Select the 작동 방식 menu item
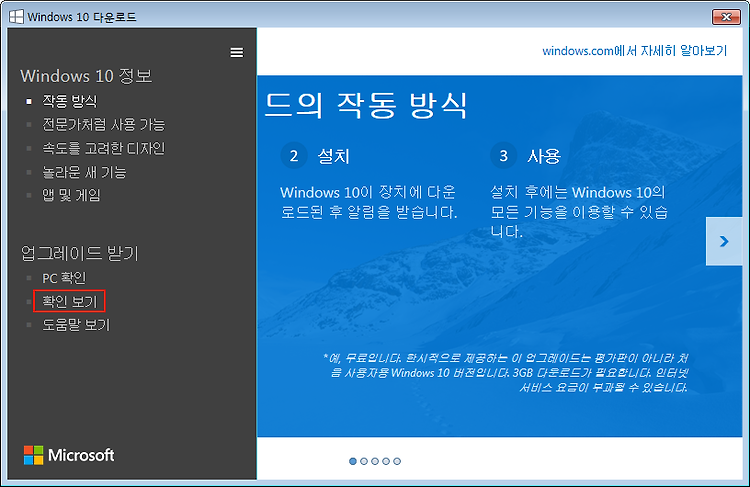Screen dimensions: 750x487 70,101
